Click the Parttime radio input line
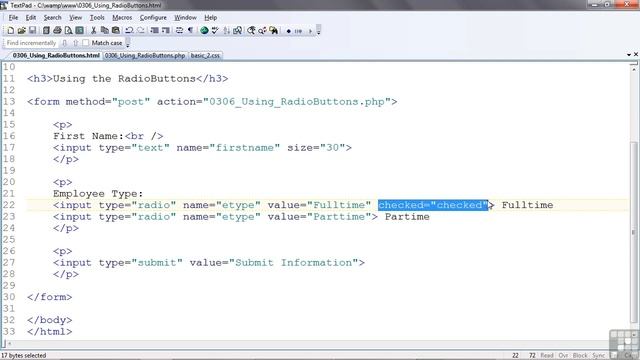This screenshot has width=640, height=360. click(241, 217)
